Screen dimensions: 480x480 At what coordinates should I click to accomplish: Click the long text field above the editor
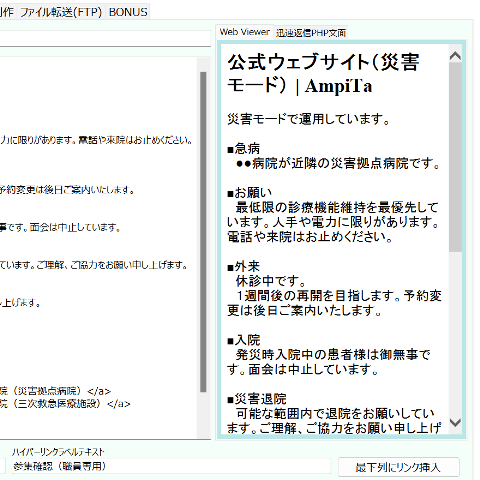[x=105, y=39]
